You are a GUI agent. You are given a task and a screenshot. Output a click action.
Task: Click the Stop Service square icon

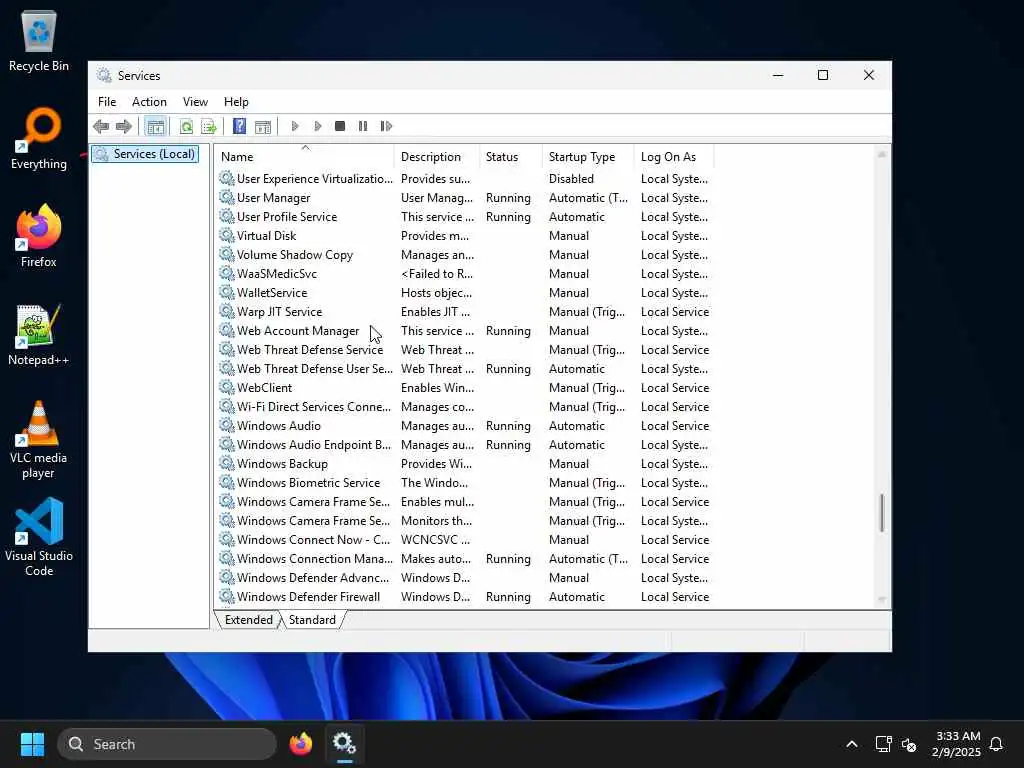click(340, 126)
